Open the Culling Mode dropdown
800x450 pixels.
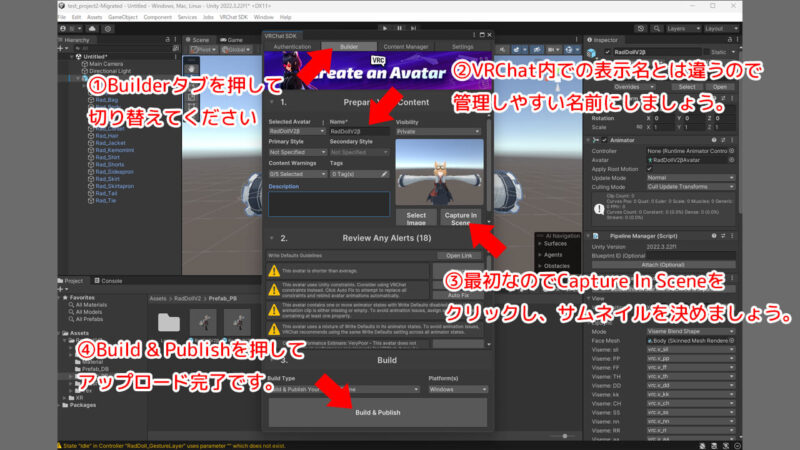coord(690,187)
